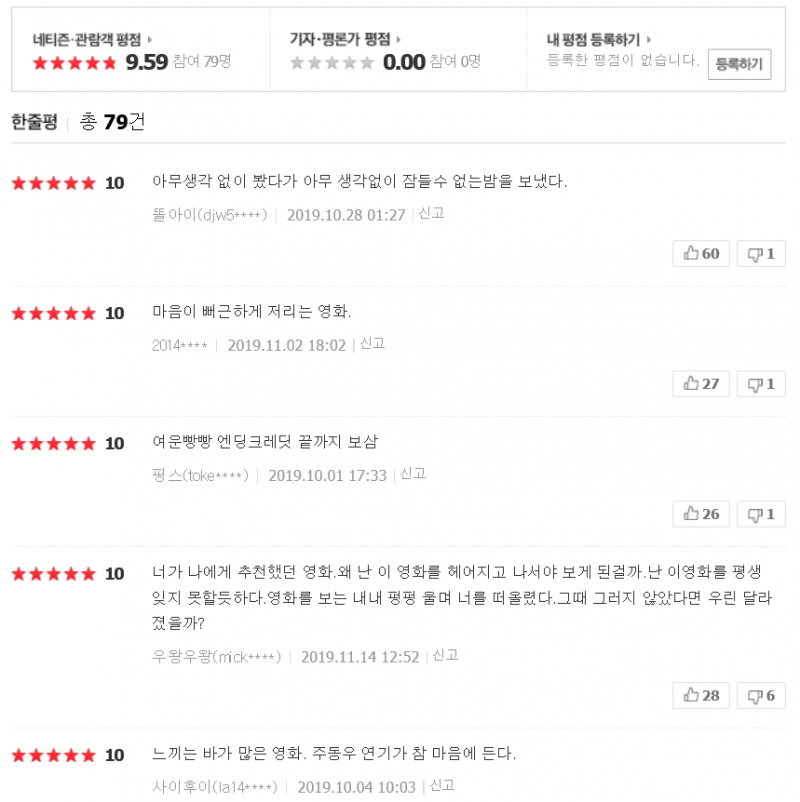
Task: Dislike the 펑스 review
Action: pos(761,514)
